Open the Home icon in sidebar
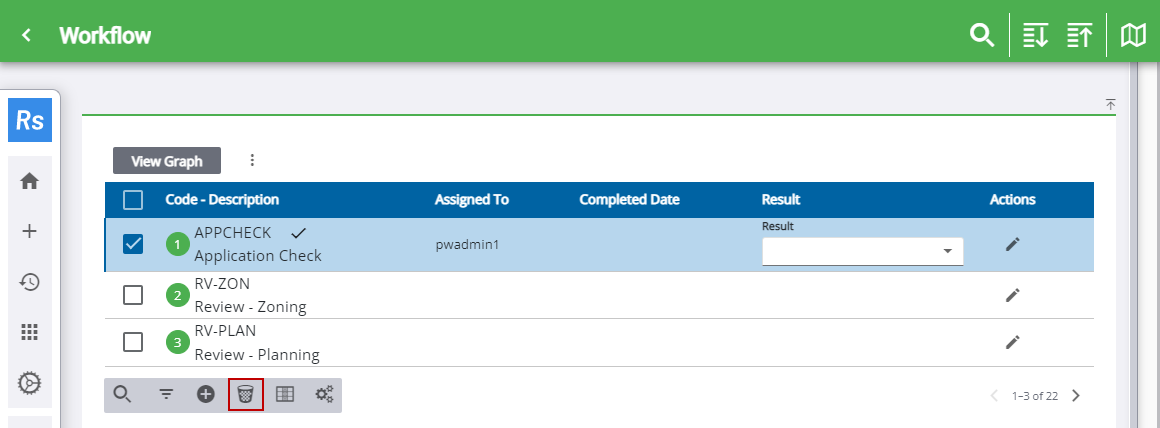The image size is (1160, 428). coord(30,181)
